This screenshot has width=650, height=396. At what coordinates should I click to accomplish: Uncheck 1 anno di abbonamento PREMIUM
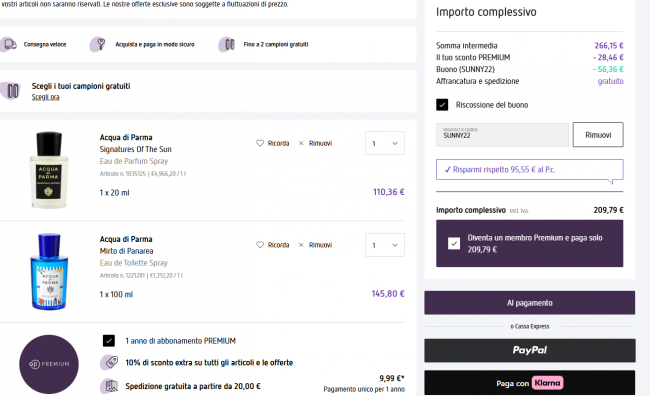(x=109, y=340)
